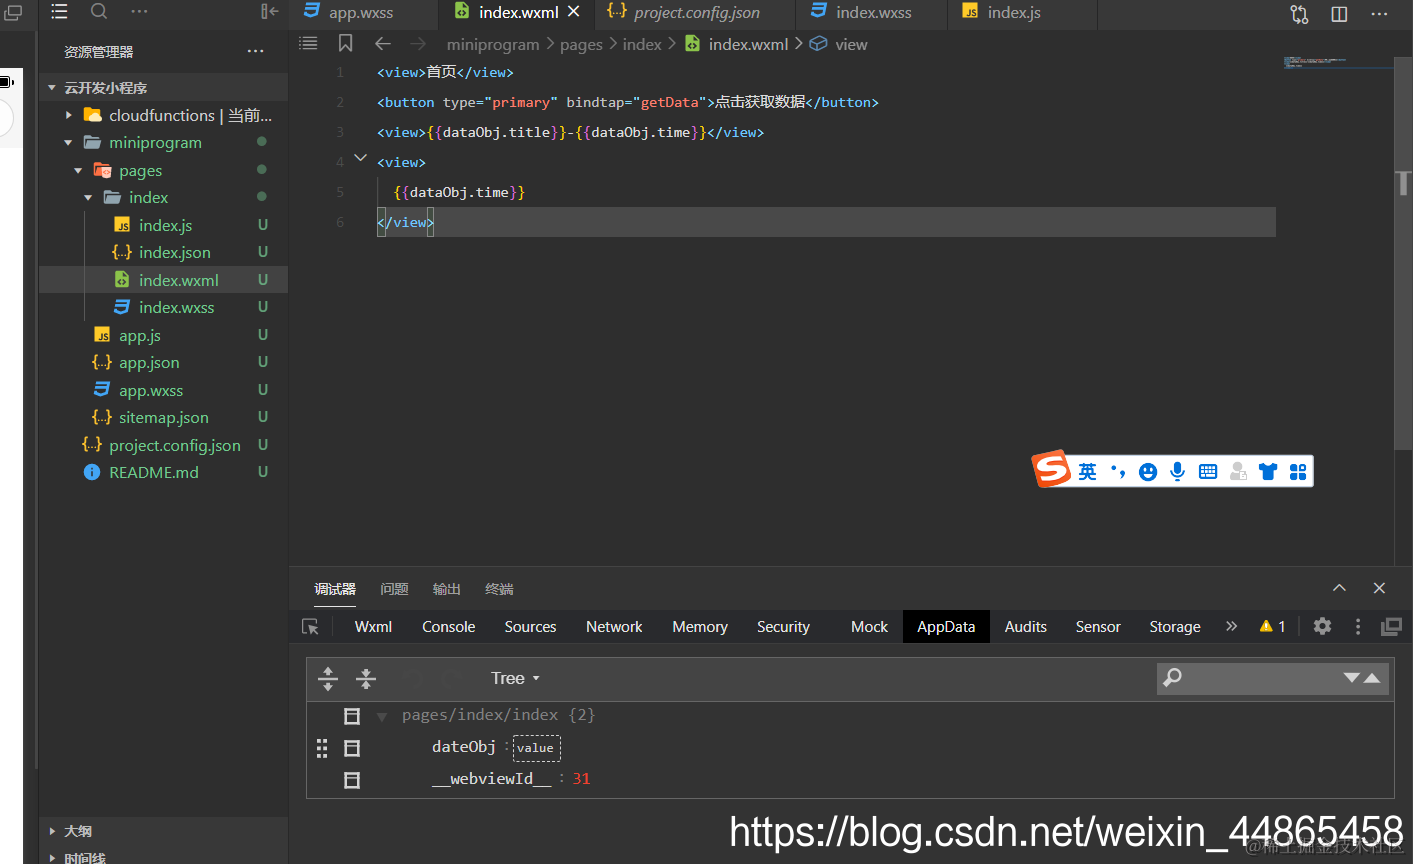This screenshot has height=864, width=1413.
Task: Open the Tree mode dropdown
Action: [515, 678]
